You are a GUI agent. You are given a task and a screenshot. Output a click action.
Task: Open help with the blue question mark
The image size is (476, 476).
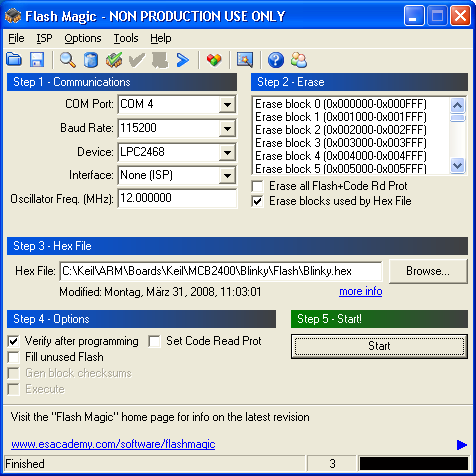[x=276, y=60]
